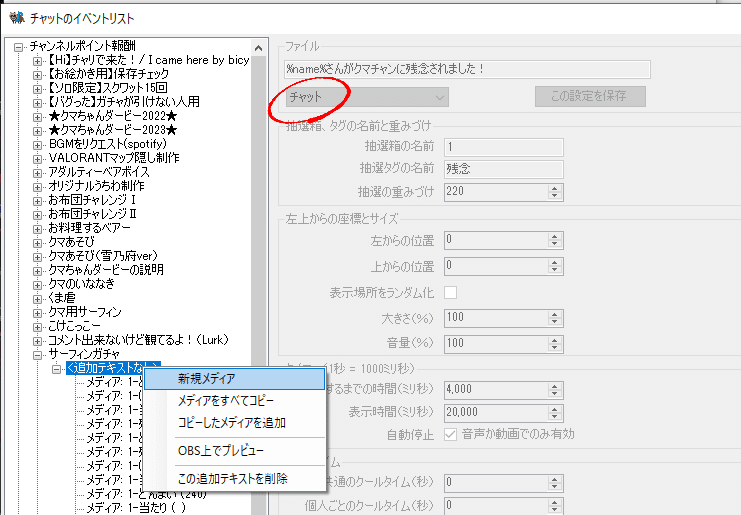Select コピーしたメディアを追加 menu entry

point(234,422)
